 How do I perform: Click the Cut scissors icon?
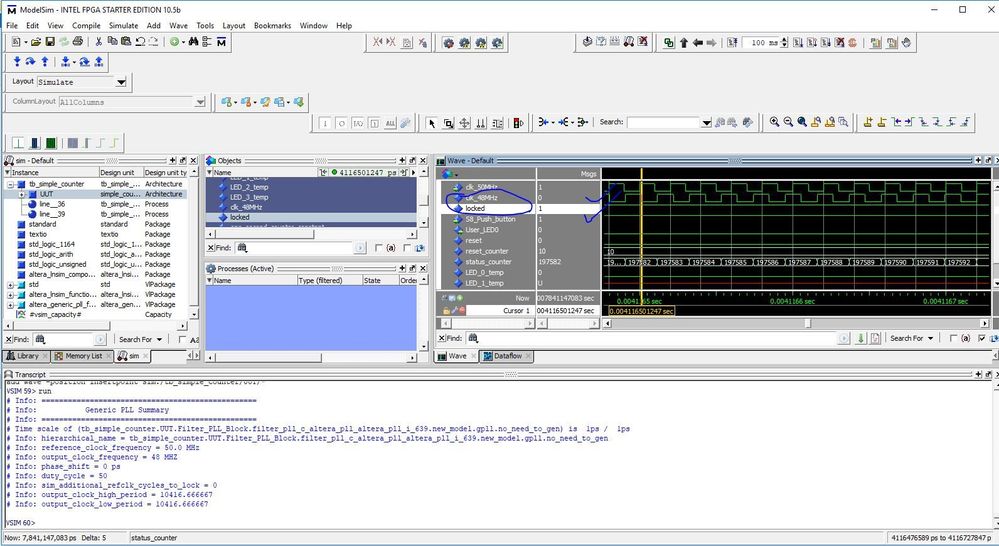(x=98, y=42)
